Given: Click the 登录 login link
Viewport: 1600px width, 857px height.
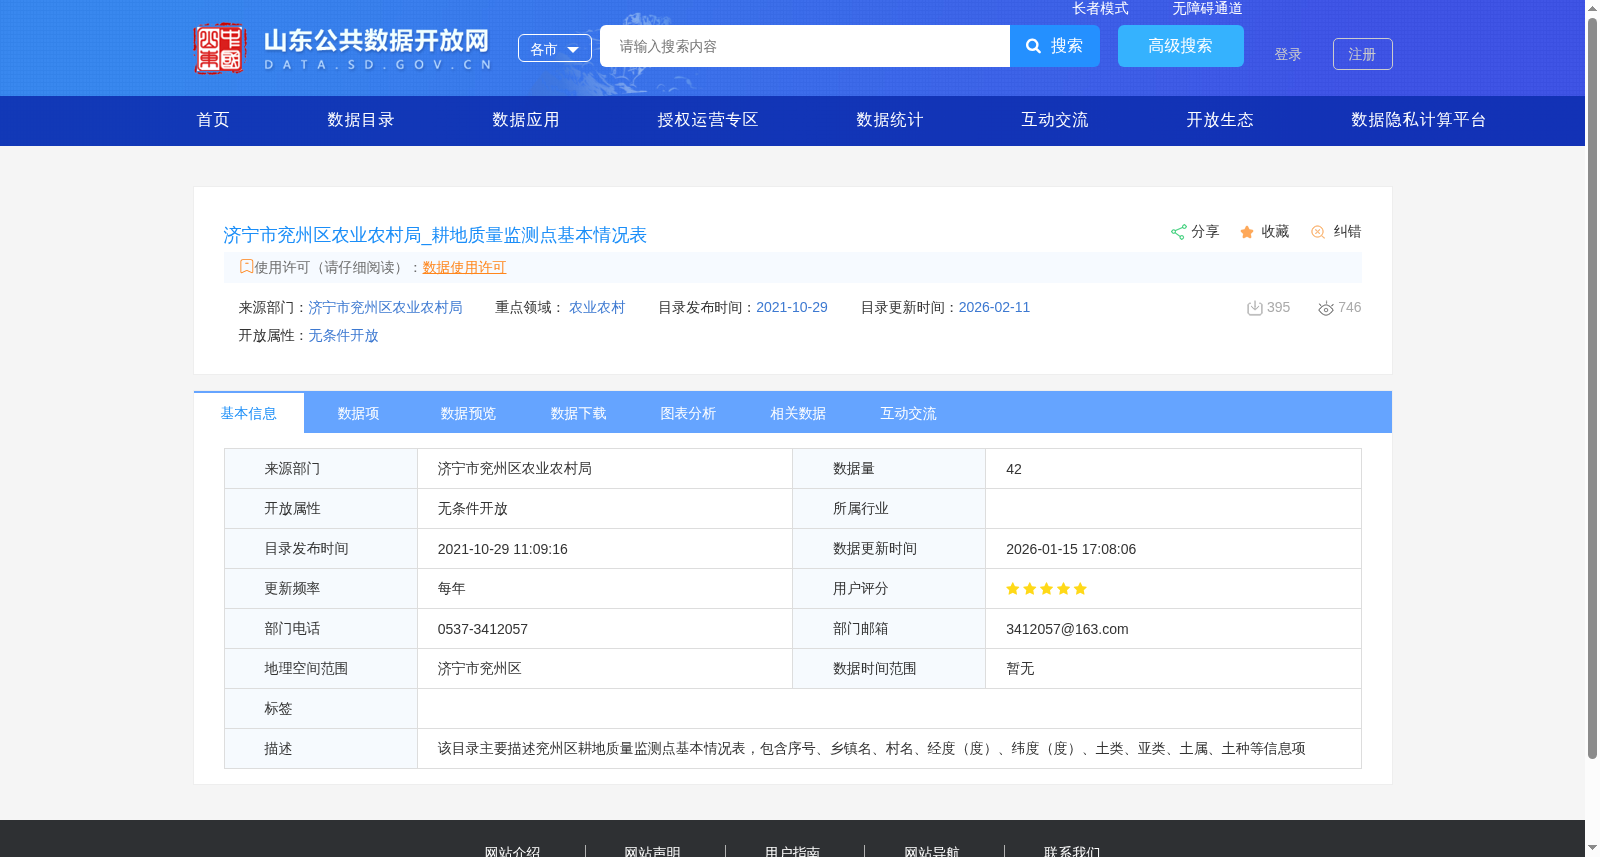Looking at the screenshot, I should (1288, 54).
